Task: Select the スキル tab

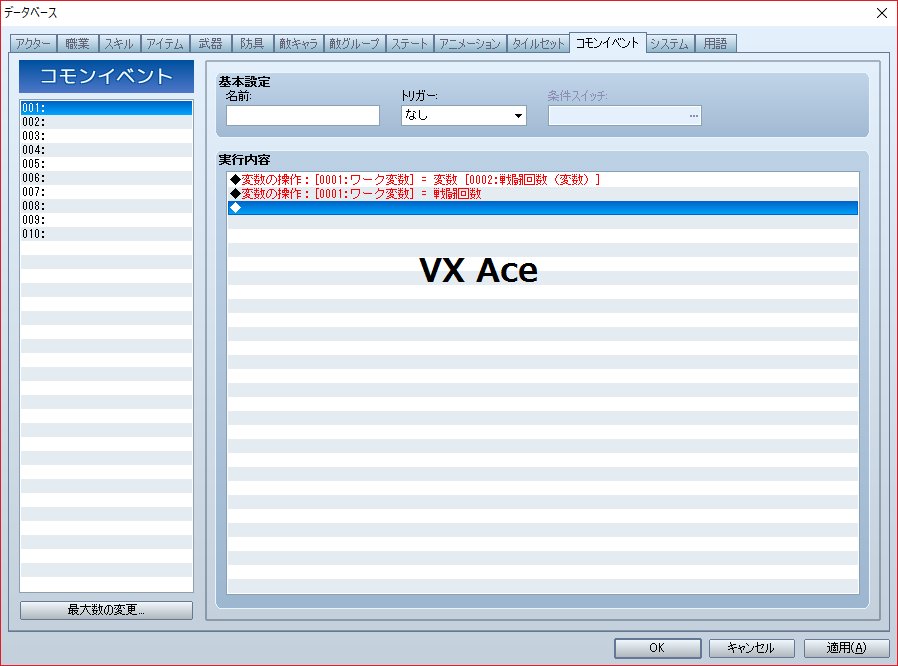Action: click(x=119, y=44)
